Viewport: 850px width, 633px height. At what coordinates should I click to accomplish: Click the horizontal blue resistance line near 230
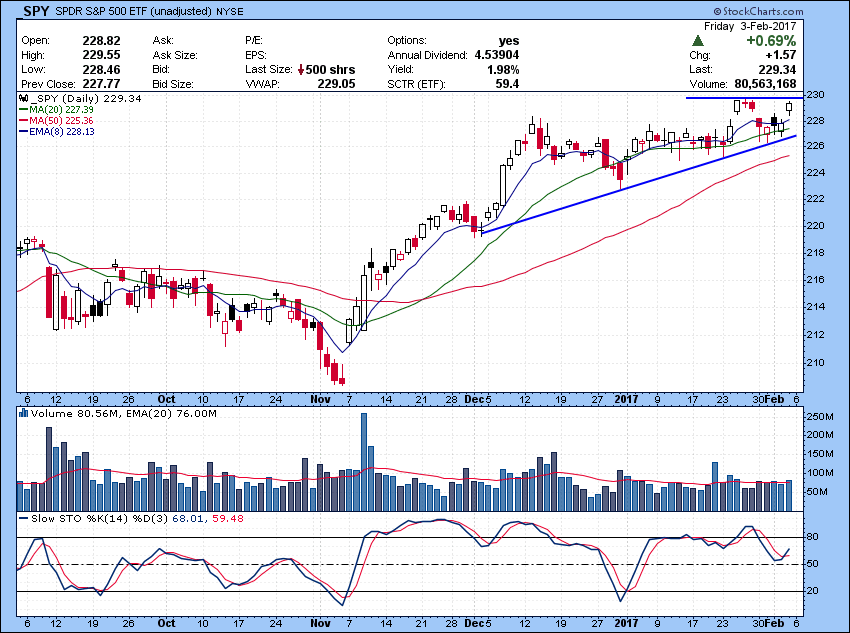[x=745, y=98]
